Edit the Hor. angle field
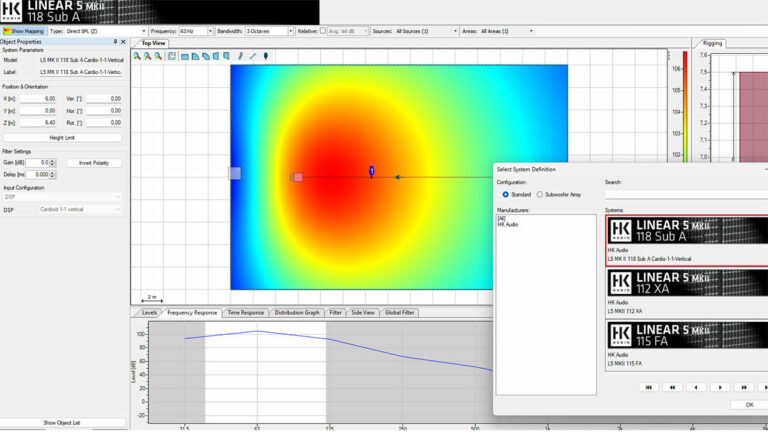 pyautogui.click(x=104, y=111)
